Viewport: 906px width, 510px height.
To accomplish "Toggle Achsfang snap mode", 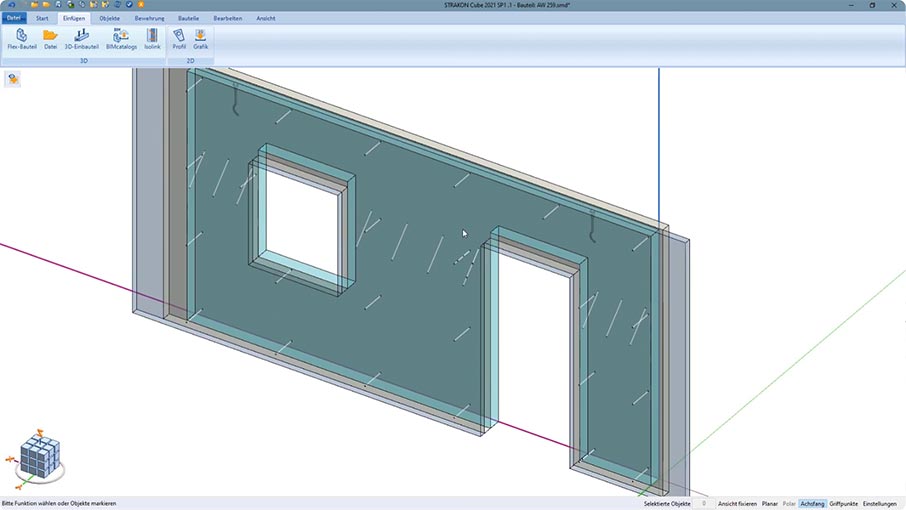I will [812, 504].
